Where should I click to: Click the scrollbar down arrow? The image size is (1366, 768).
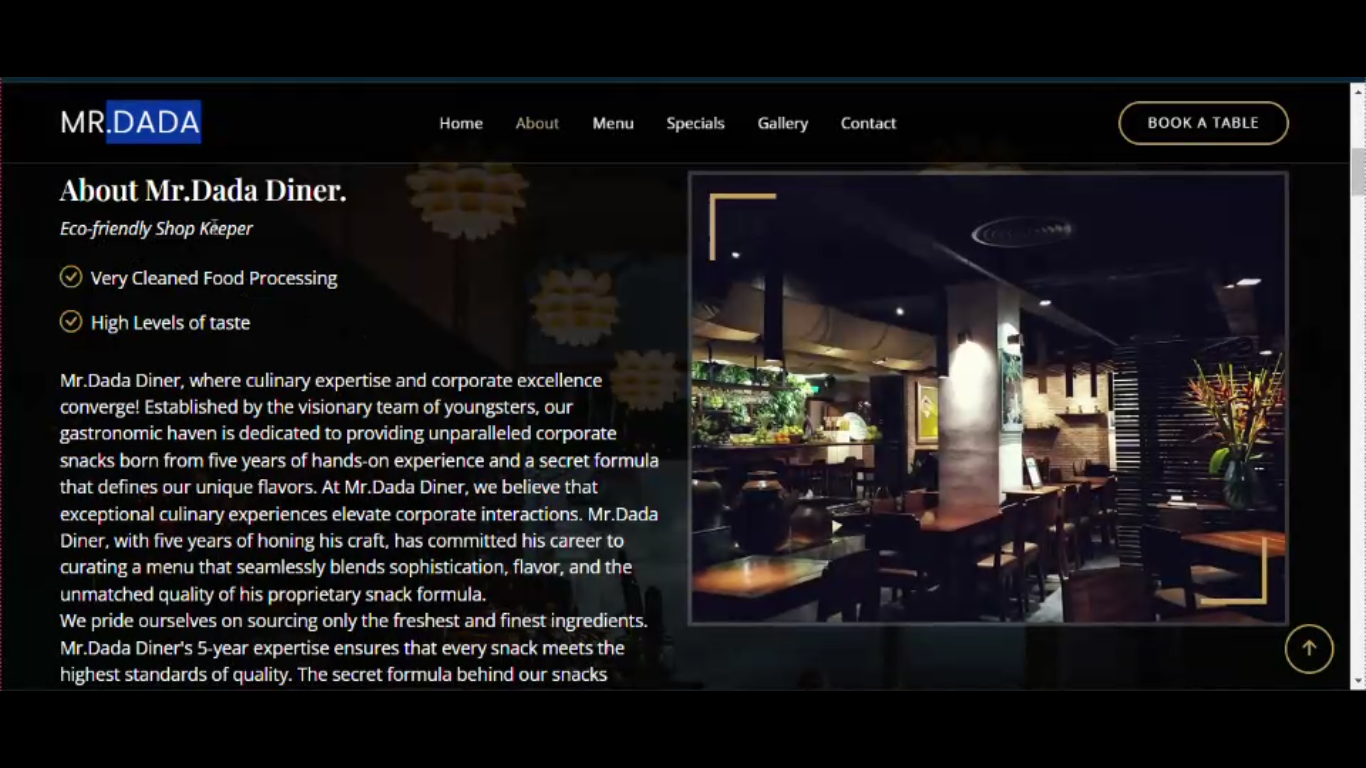click(x=1358, y=681)
